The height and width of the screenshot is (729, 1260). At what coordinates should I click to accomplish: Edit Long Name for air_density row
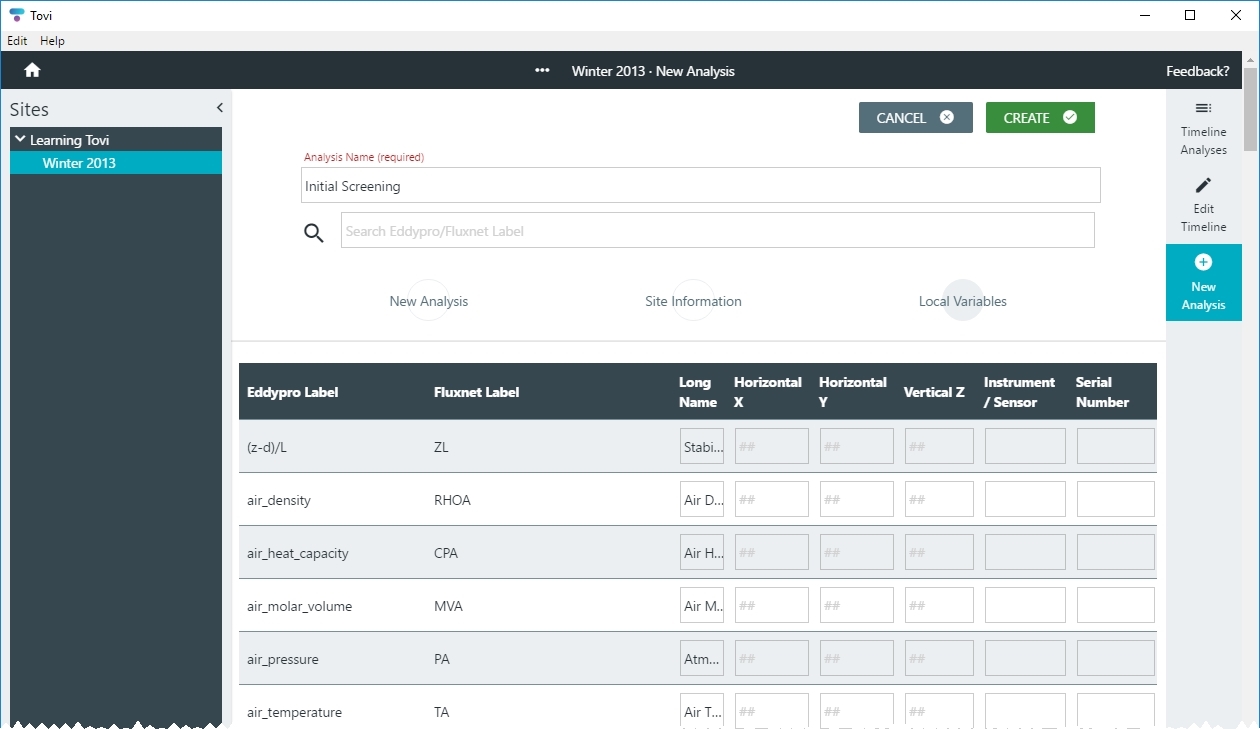[x=702, y=499]
